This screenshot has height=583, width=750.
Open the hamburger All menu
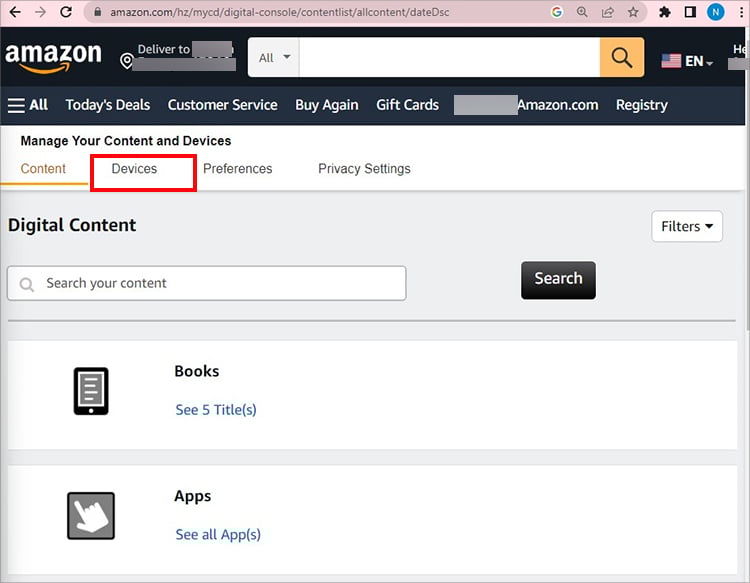pos(28,105)
